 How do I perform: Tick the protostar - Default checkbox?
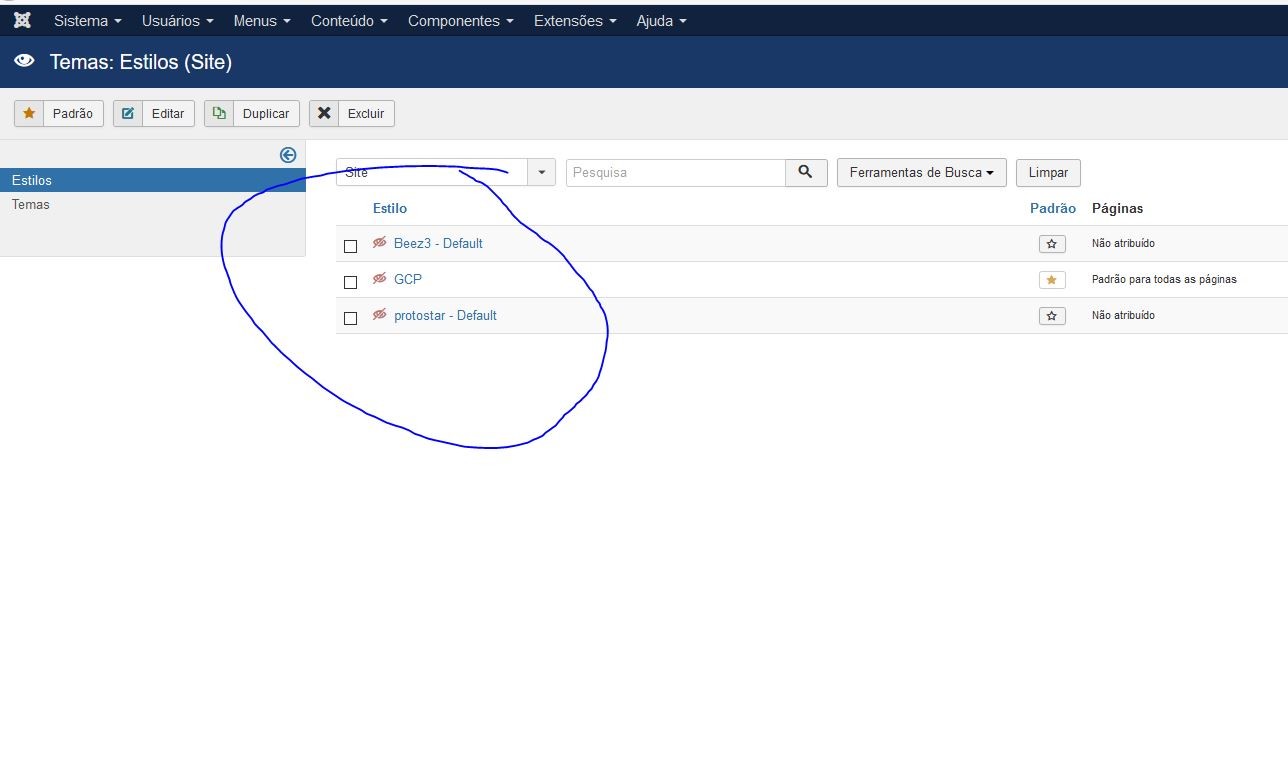[350, 318]
